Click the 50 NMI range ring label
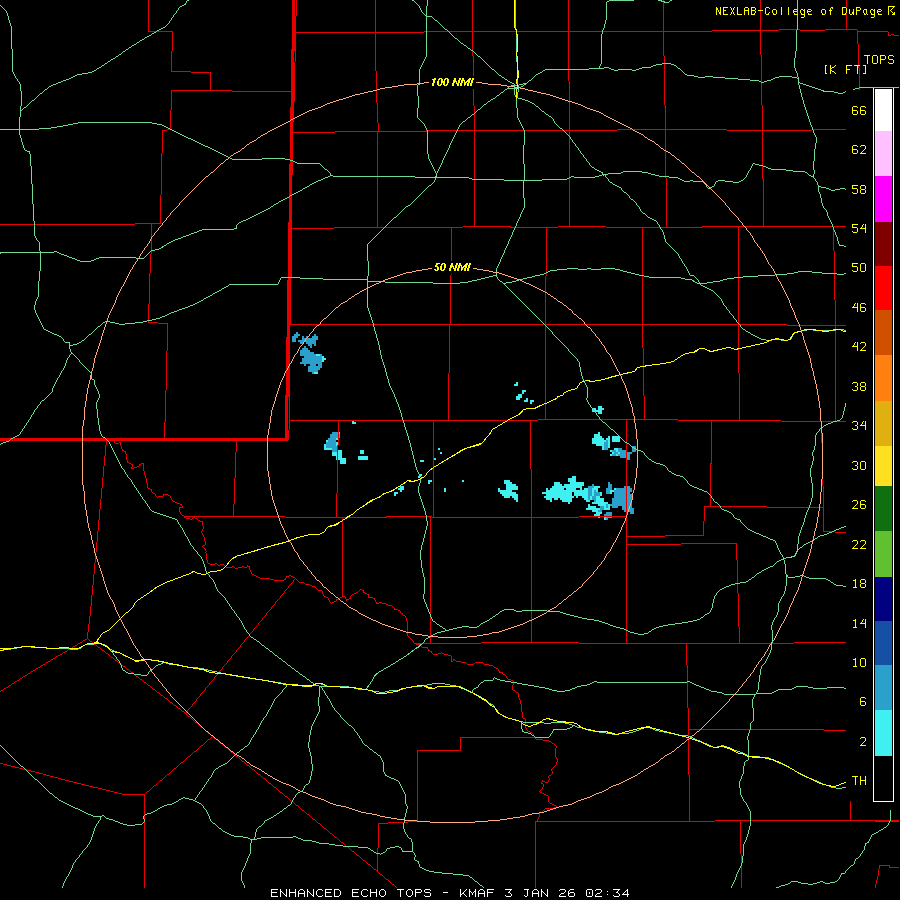The image size is (900, 900). tap(452, 267)
